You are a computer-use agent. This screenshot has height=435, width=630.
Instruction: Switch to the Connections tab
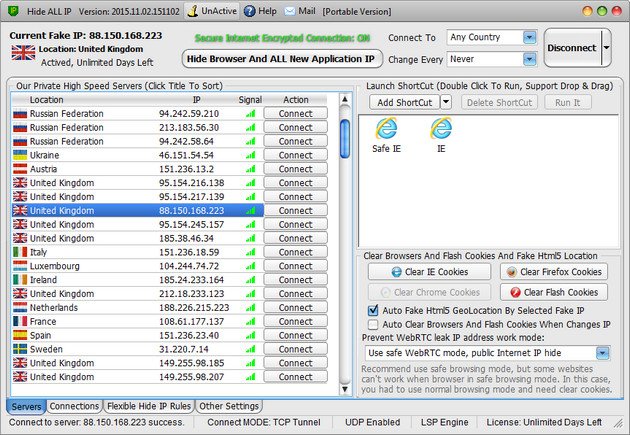74,406
